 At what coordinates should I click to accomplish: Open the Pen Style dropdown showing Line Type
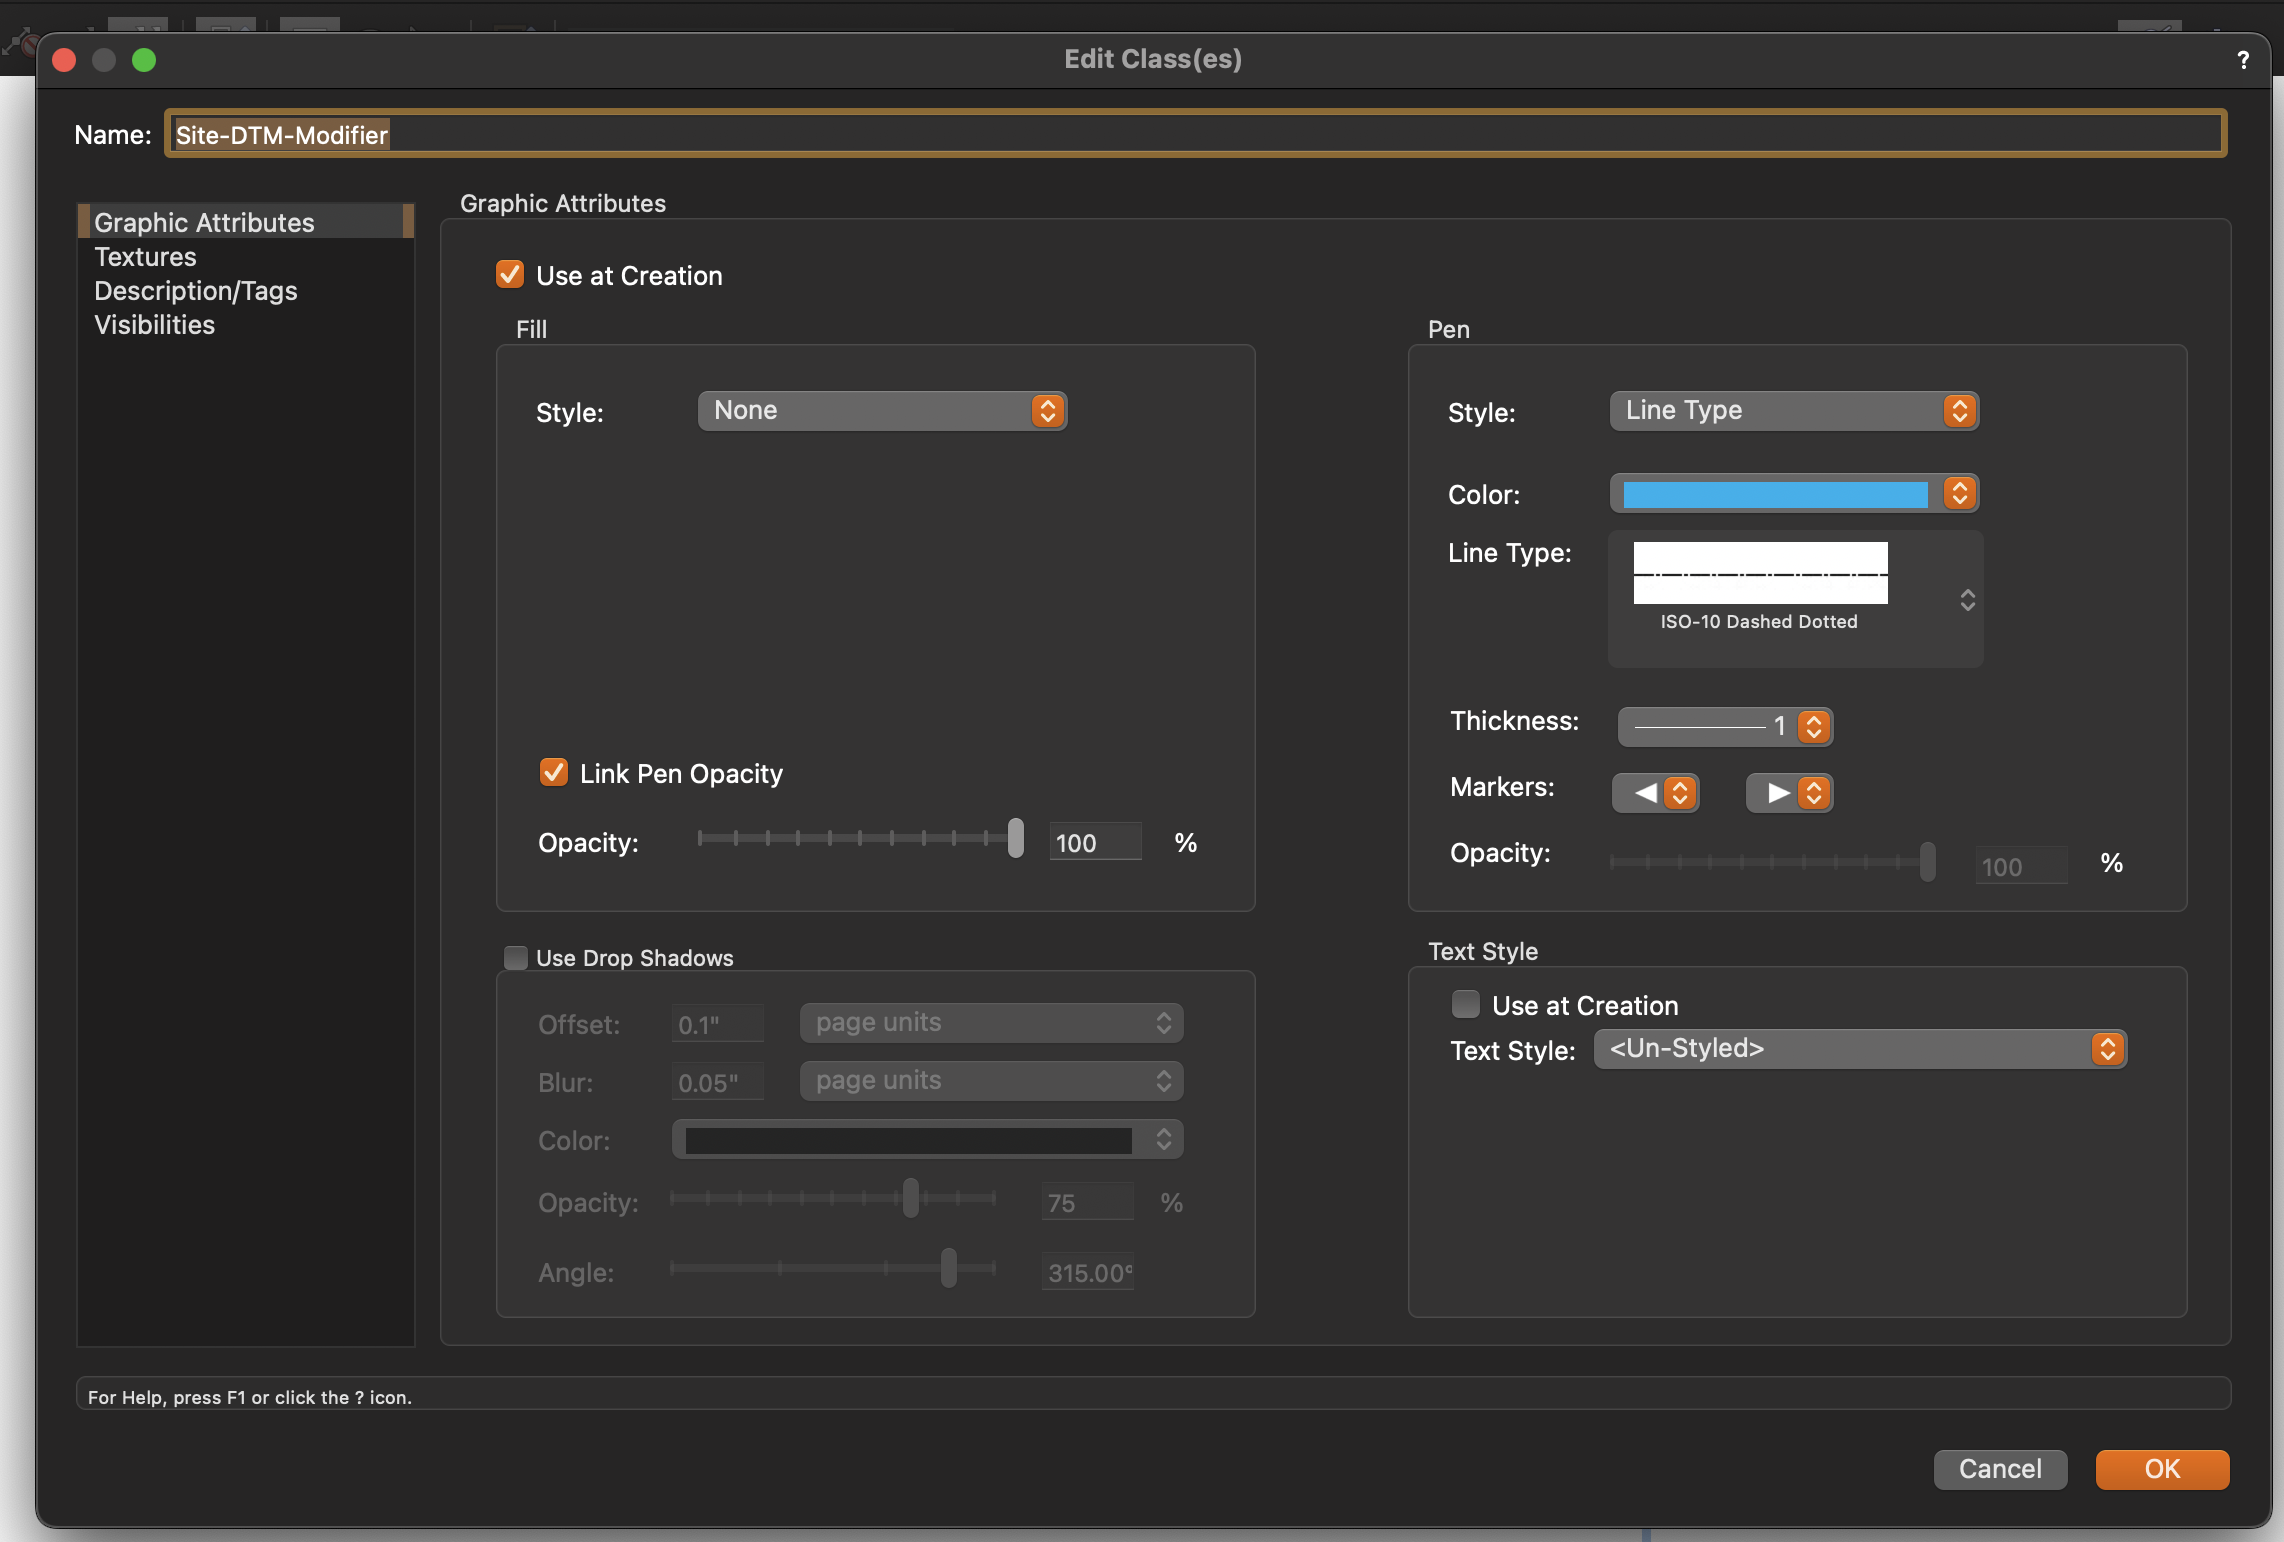[x=1794, y=411]
